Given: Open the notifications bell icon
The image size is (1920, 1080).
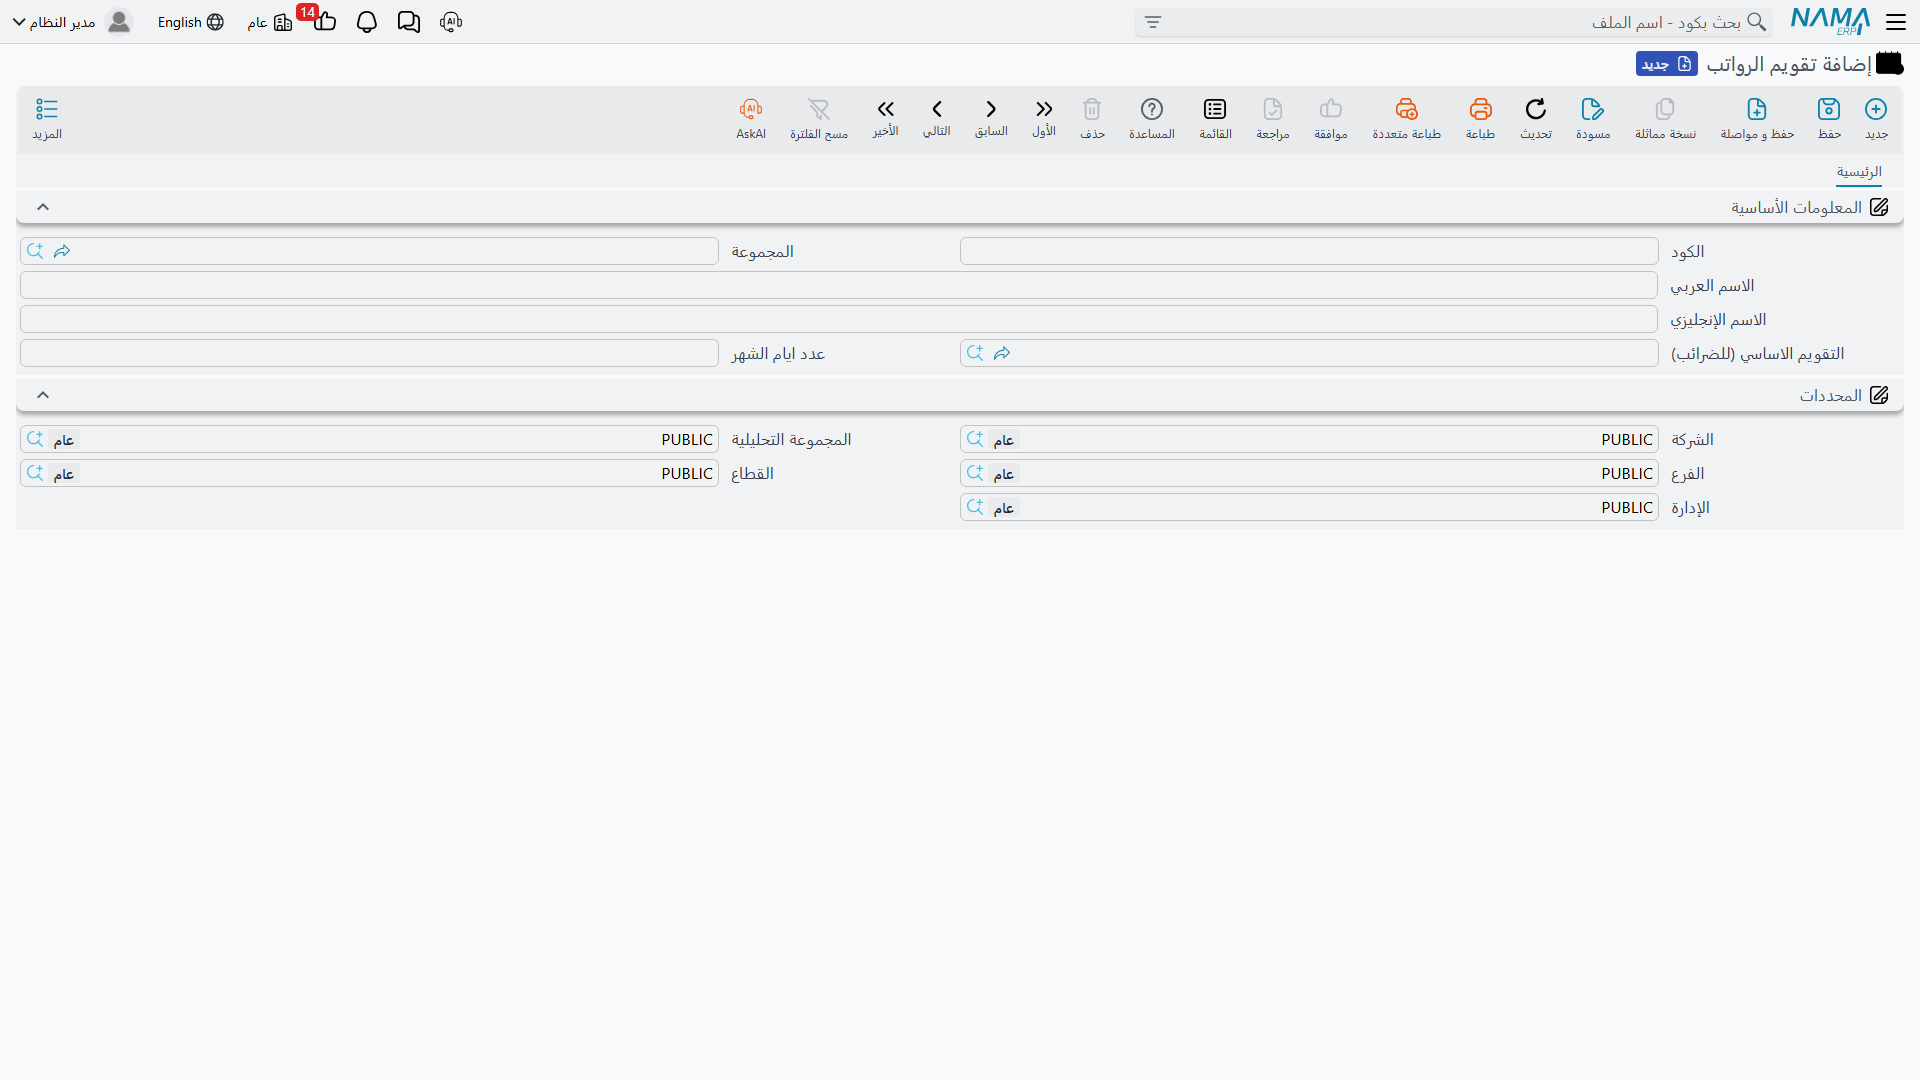Looking at the screenshot, I should pyautogui.click(x=367, y=22).
